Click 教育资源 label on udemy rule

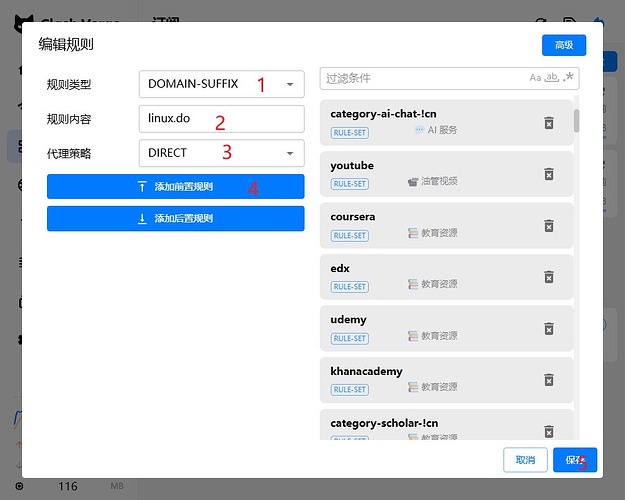click(432, 336)
